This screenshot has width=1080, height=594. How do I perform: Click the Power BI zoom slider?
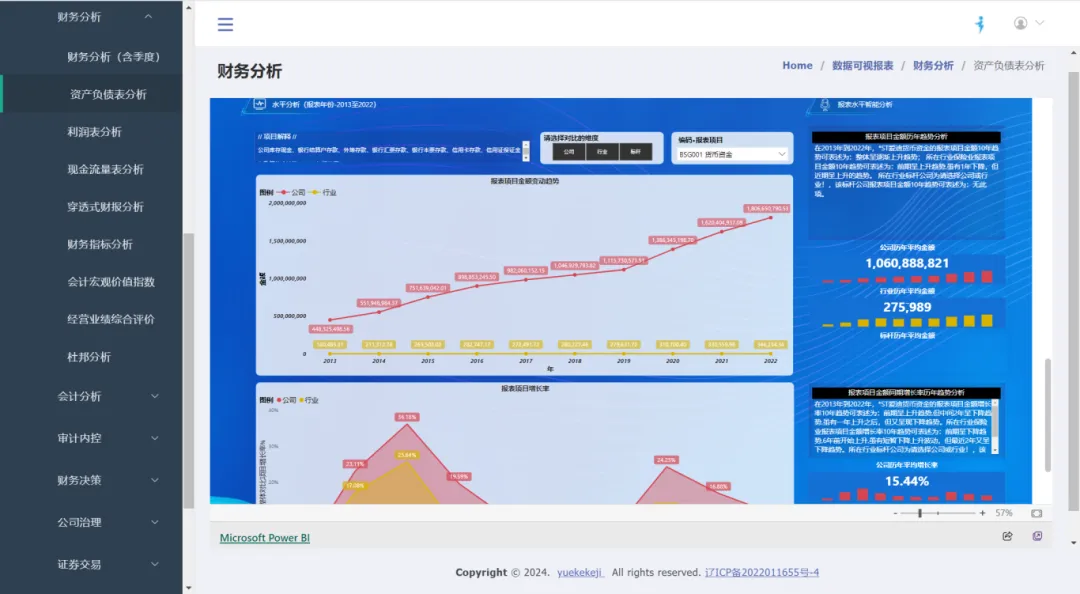pyautogui.click(x=938, y=513)
